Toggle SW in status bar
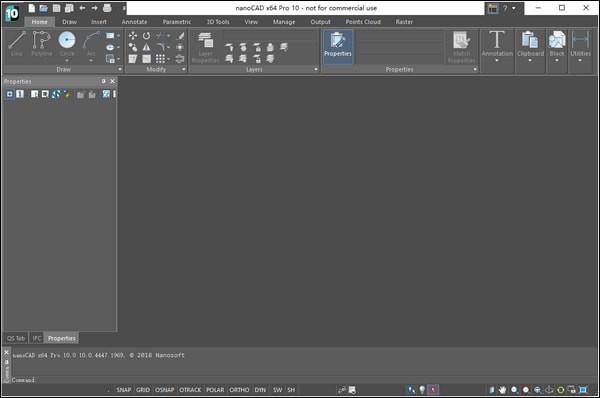This screenshot has width=600, height=398. [277, 390]
